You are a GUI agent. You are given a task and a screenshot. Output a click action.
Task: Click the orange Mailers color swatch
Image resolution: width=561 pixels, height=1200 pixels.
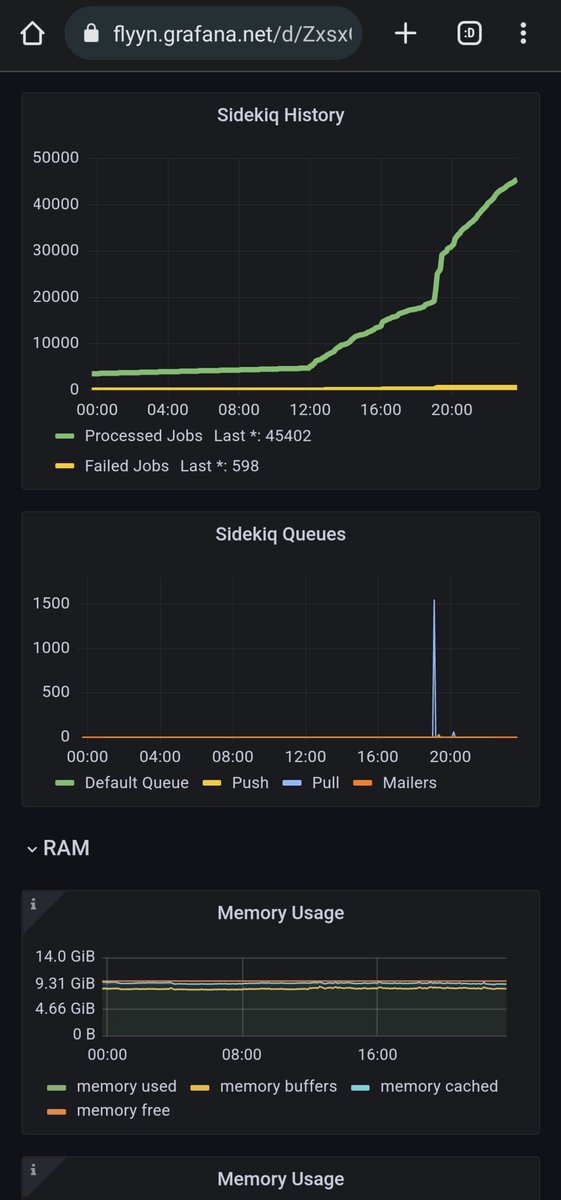point(363,783)
